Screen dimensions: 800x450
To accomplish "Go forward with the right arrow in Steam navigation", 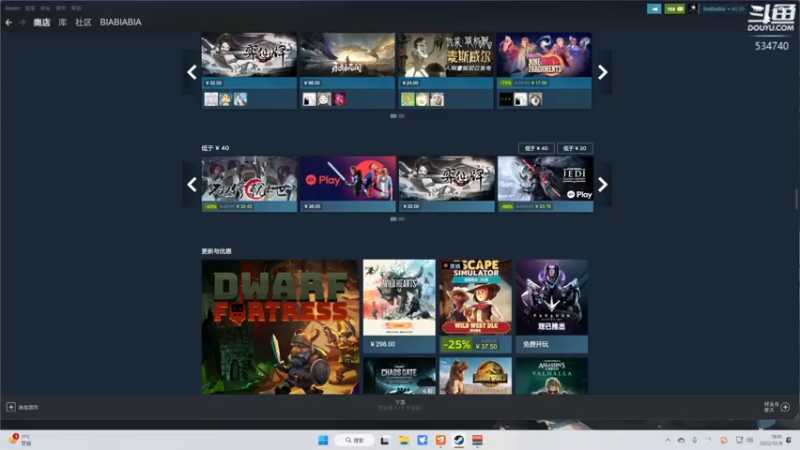I will [x=22, y=22].
